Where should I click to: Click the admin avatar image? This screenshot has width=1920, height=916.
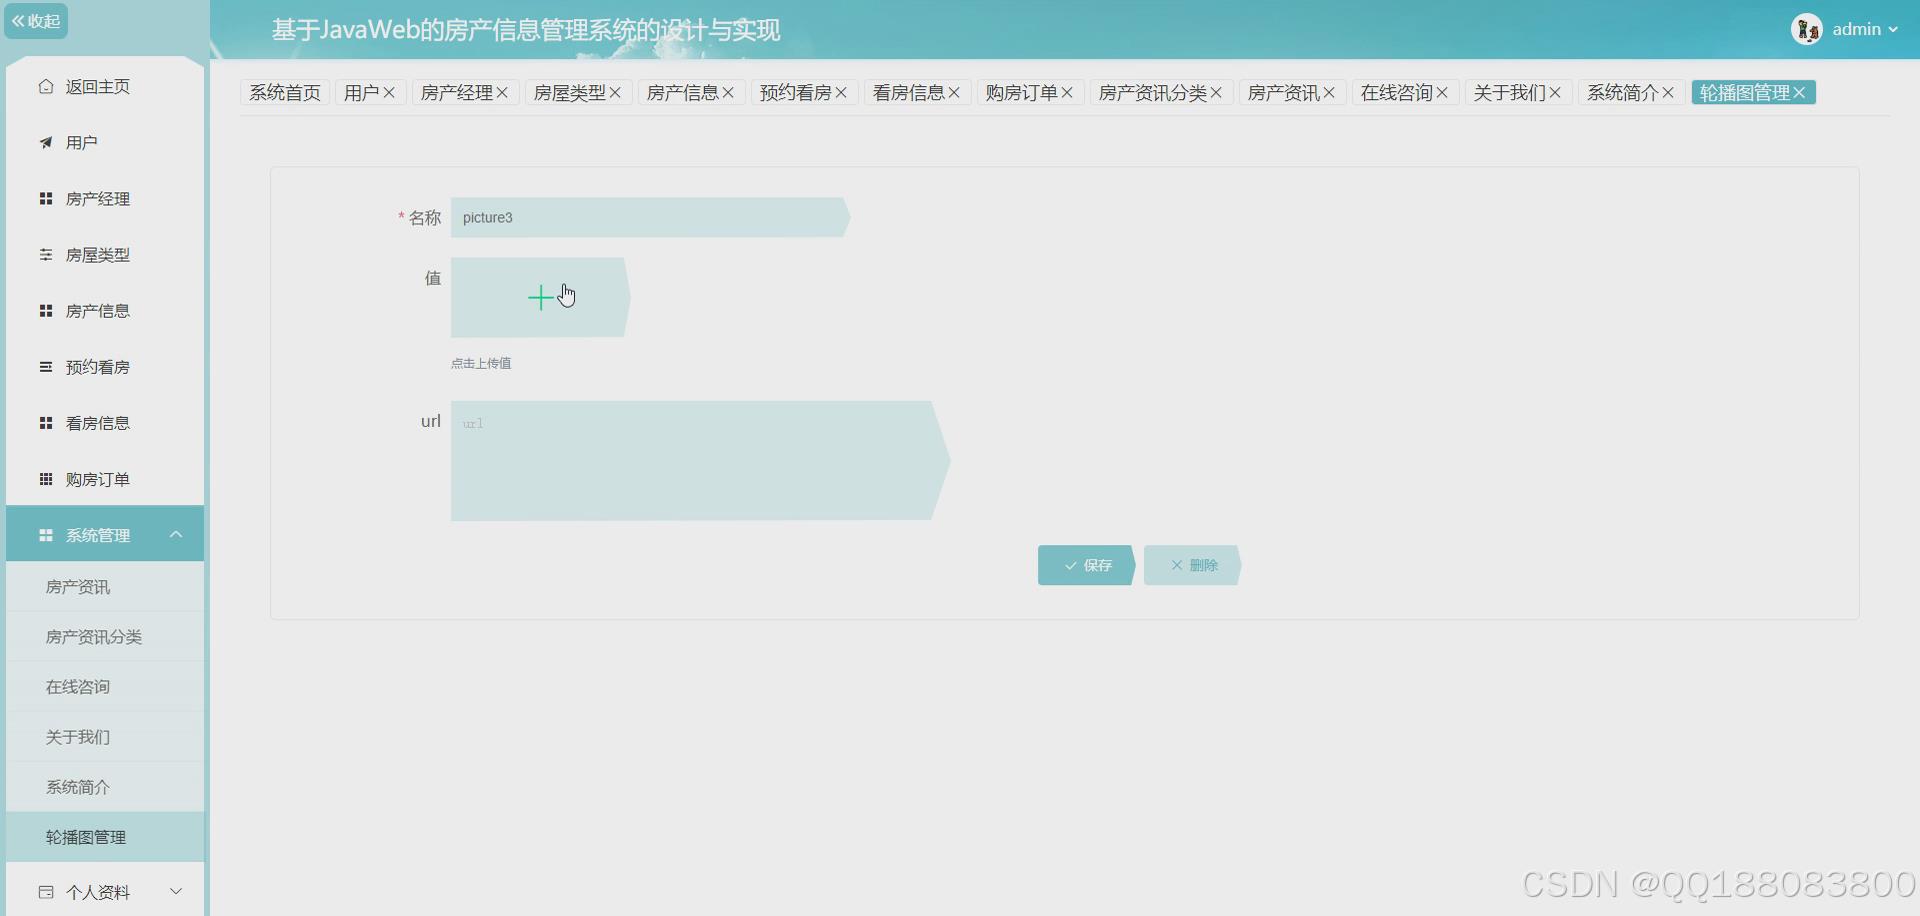[x=1808, y=28]
